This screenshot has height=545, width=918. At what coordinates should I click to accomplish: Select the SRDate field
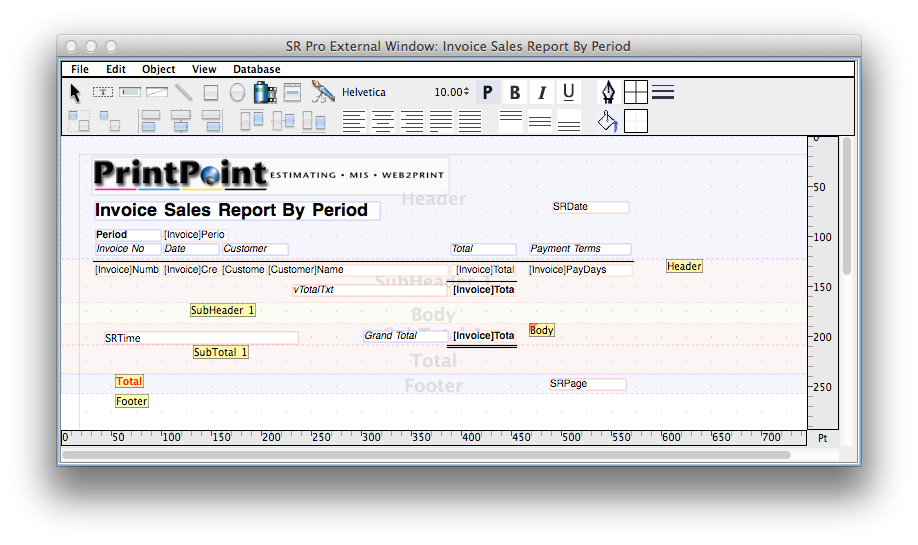tap(590, 207)
